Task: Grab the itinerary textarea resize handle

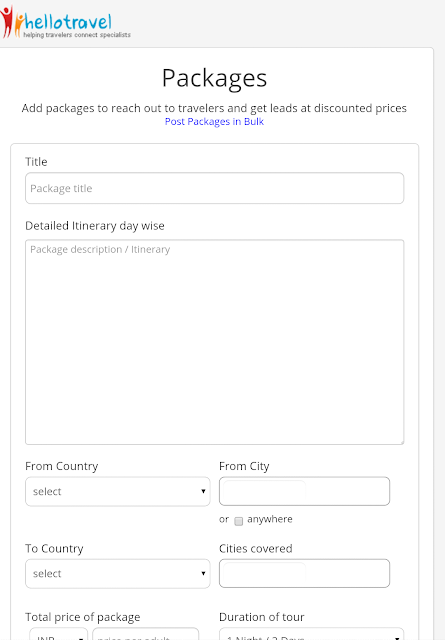Action: tap(402, 442)
